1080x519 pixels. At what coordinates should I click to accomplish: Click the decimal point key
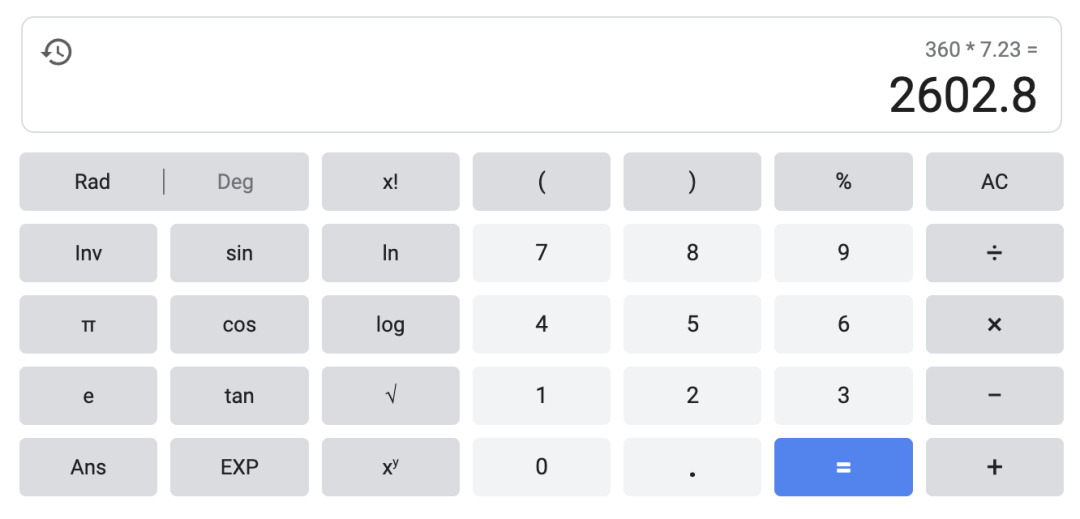[692, 467]
